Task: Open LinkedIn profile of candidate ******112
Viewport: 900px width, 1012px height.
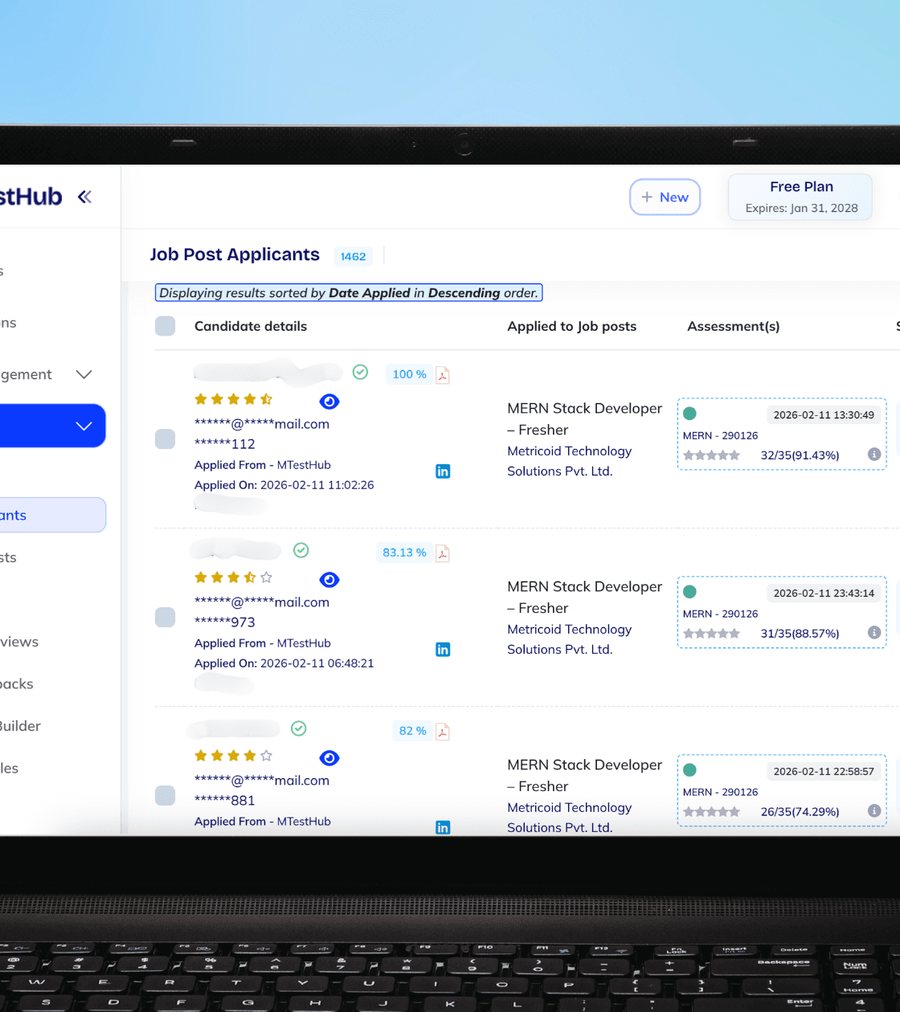Action: point(443,471)
